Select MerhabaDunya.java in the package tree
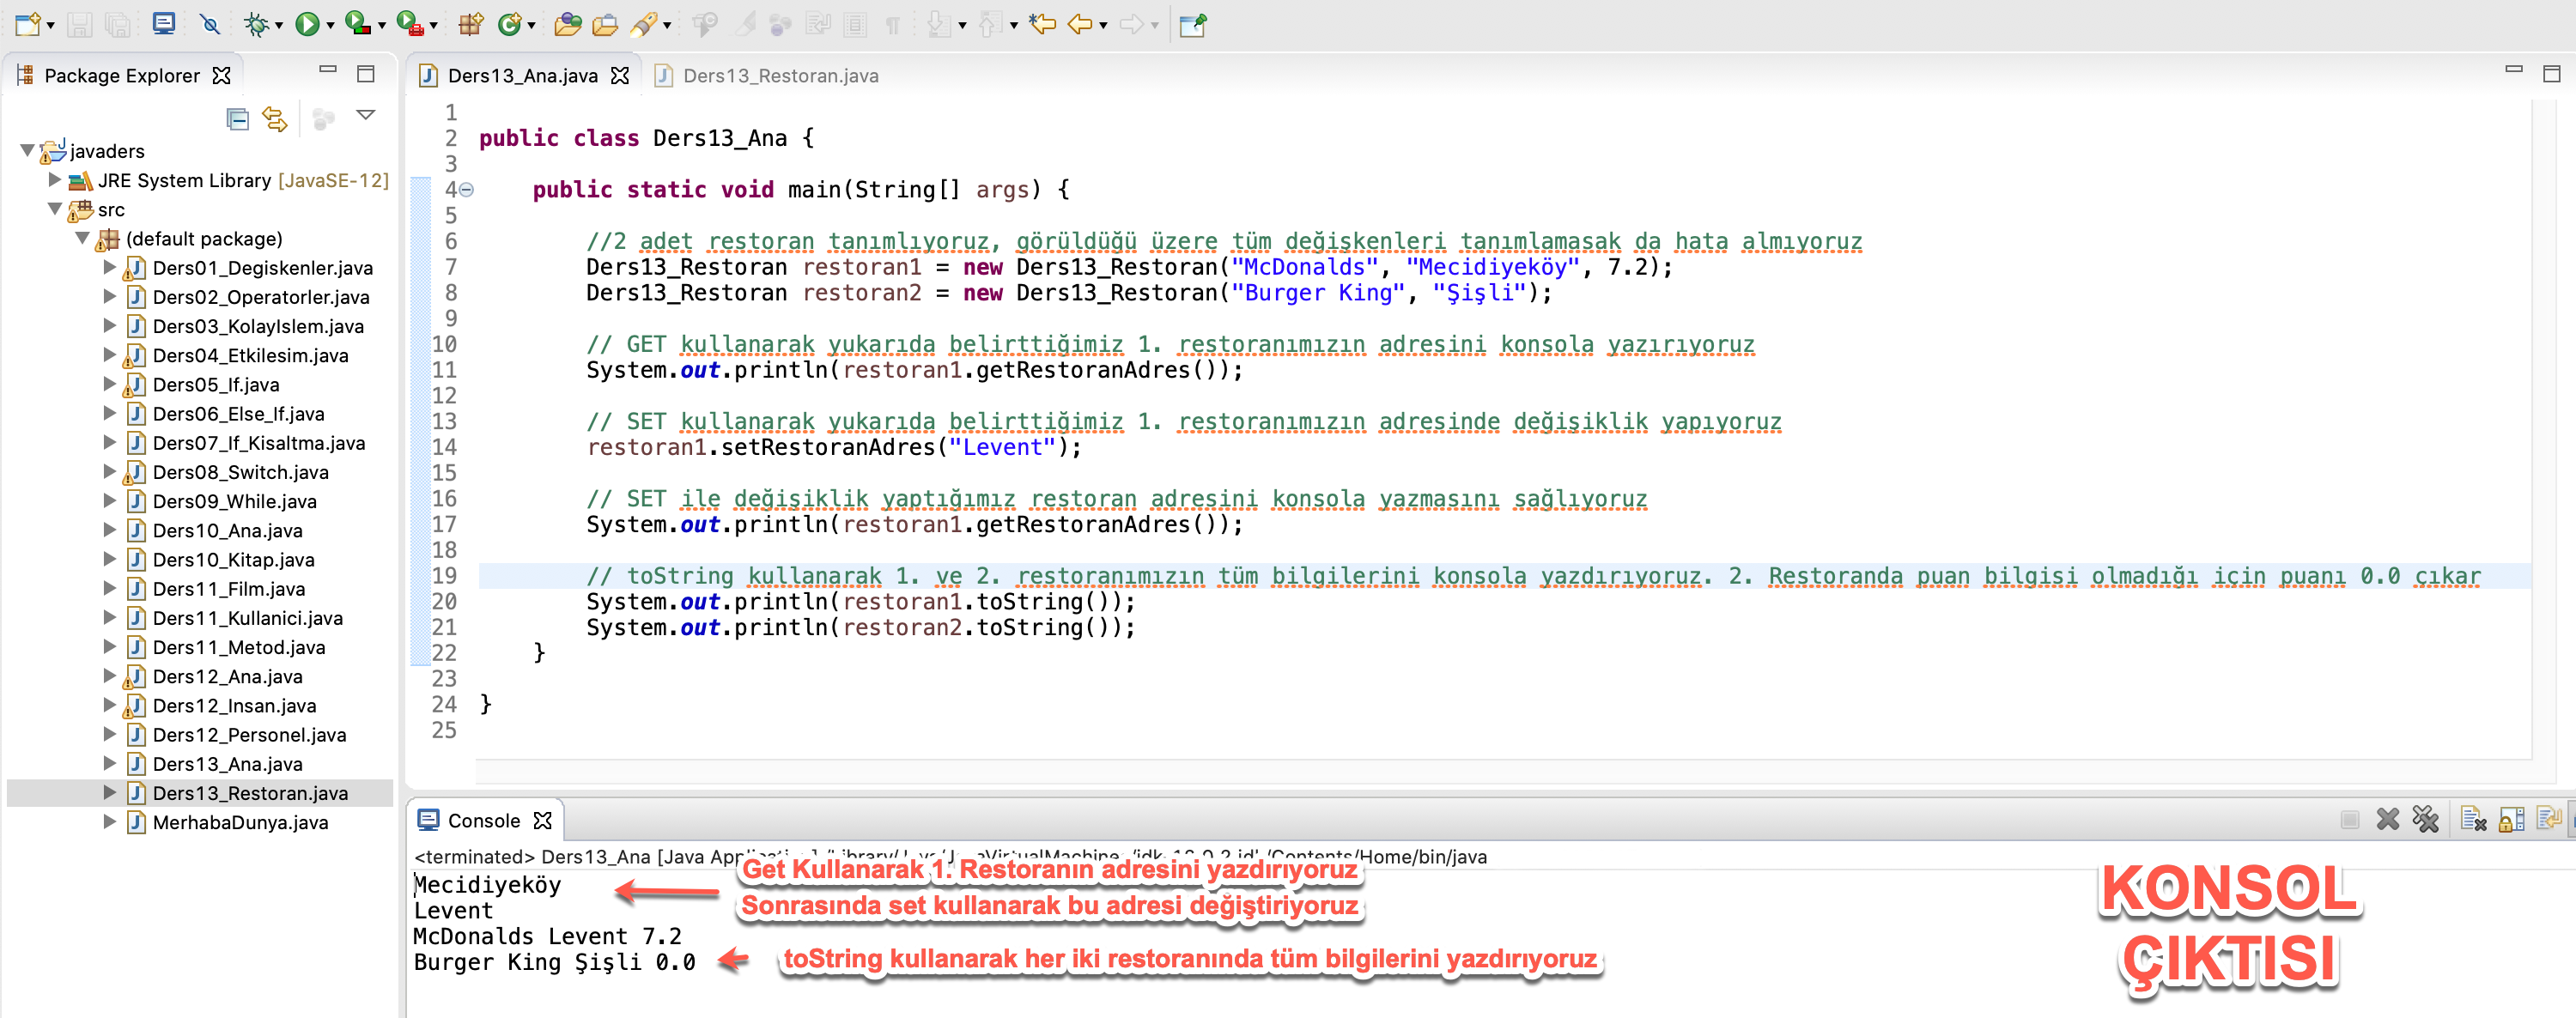This screenshot has width=2576, height=1018. [240, 822]
